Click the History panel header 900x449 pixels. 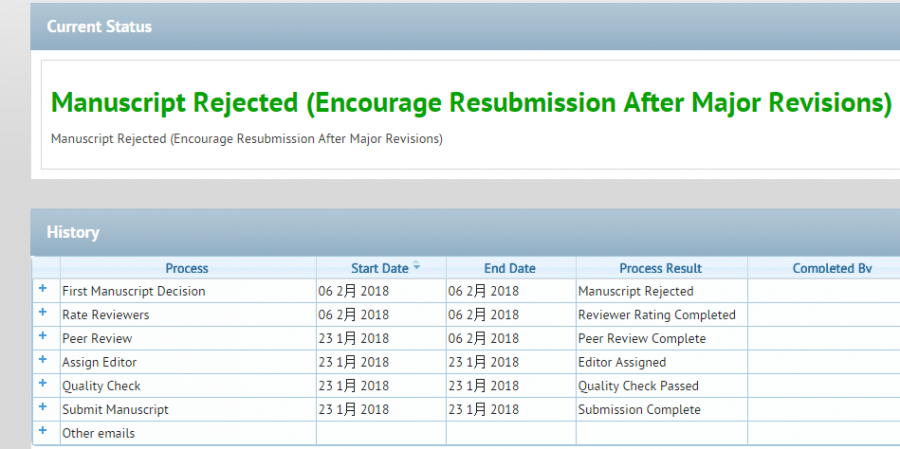[73, 232]
